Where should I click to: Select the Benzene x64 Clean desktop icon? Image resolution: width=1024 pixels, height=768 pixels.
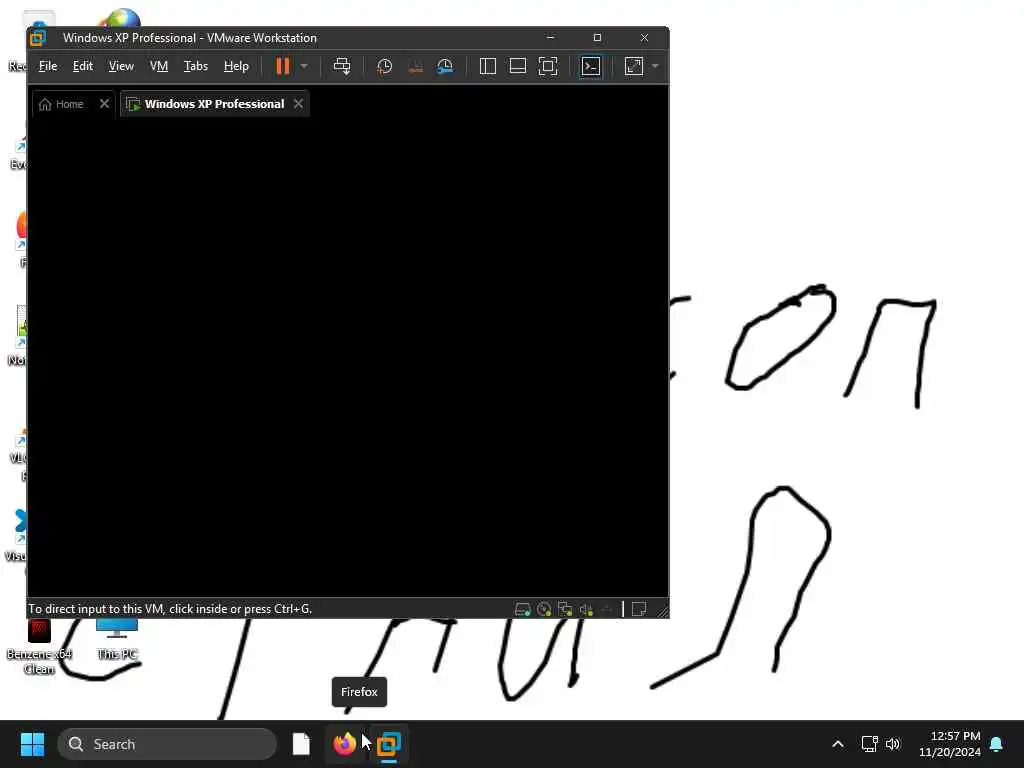[39, 647]
